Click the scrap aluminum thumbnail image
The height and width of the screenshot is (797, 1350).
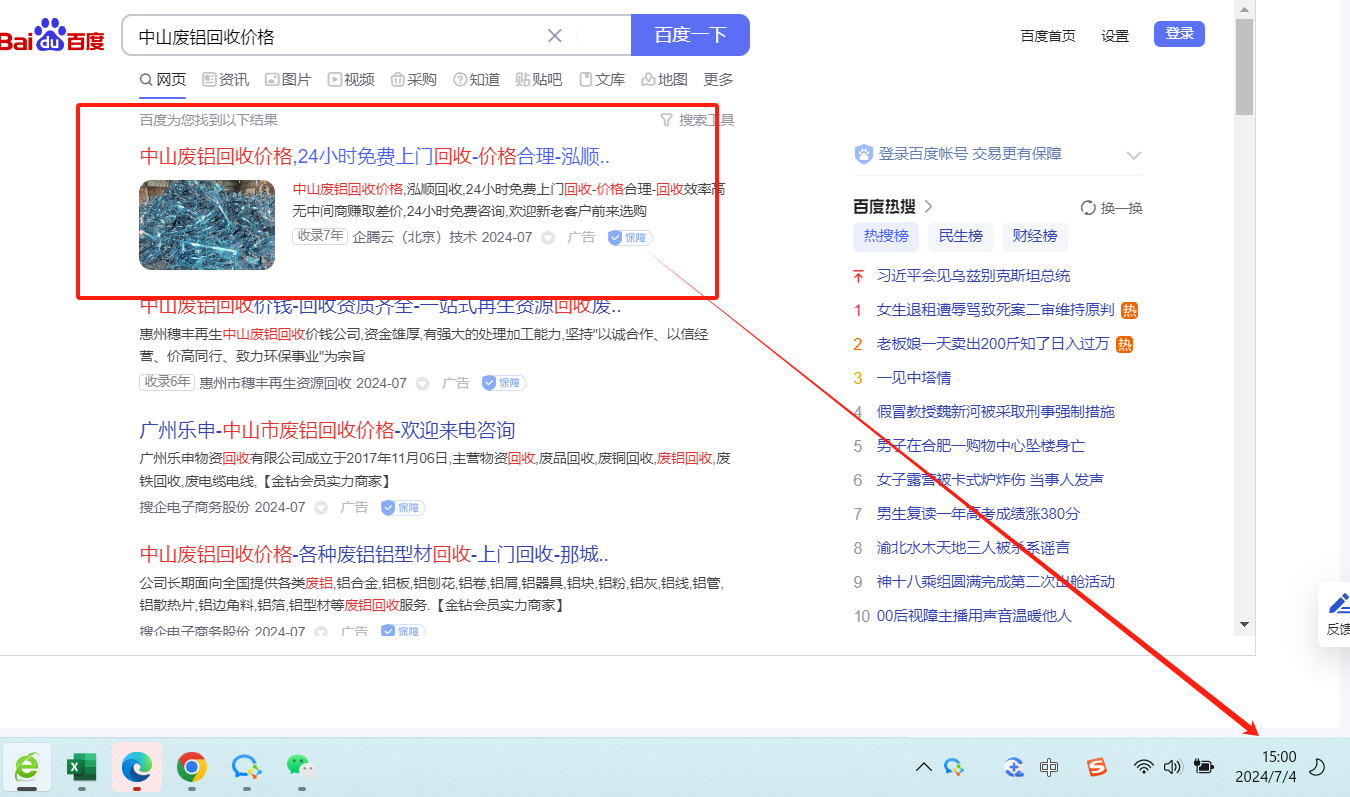tap(207, 225)
